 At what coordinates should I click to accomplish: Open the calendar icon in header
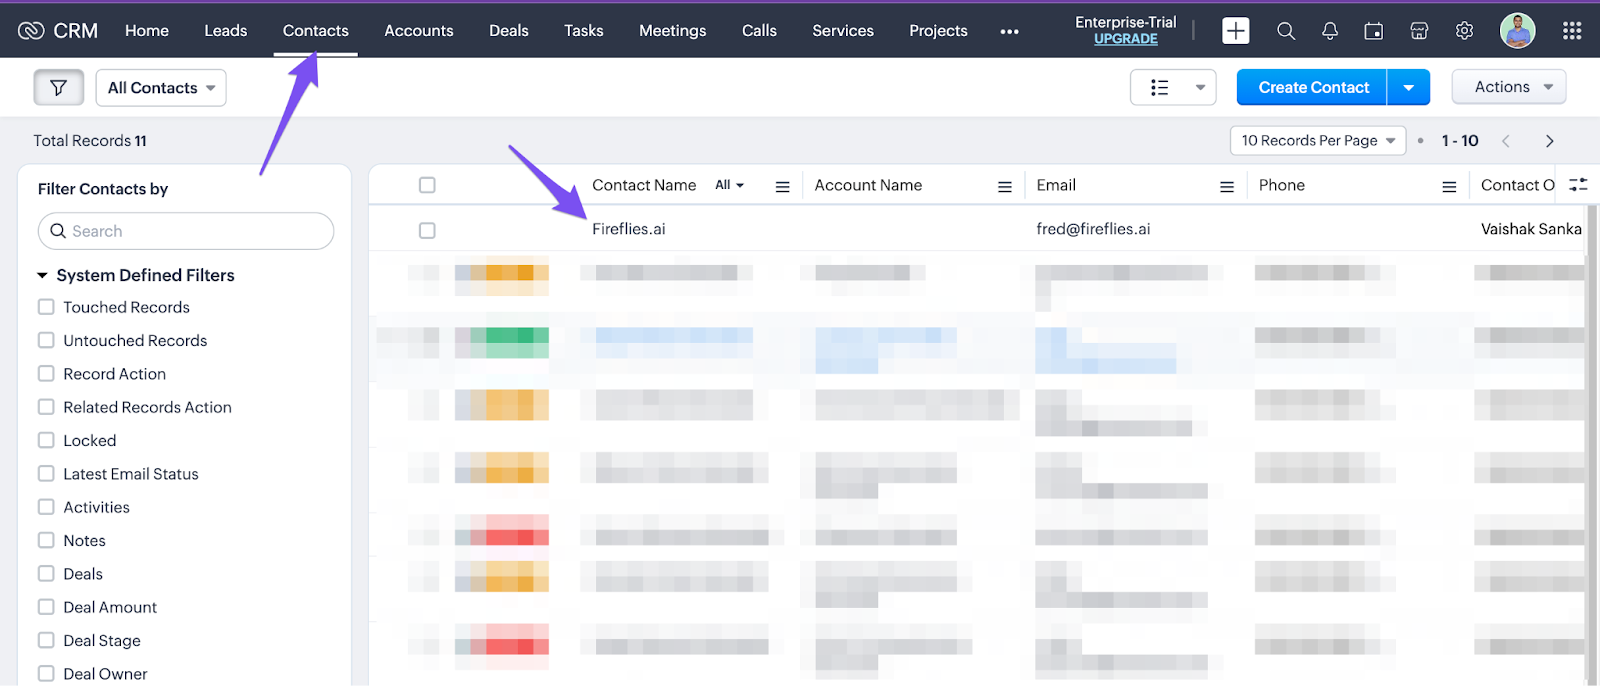[1373, 31]
